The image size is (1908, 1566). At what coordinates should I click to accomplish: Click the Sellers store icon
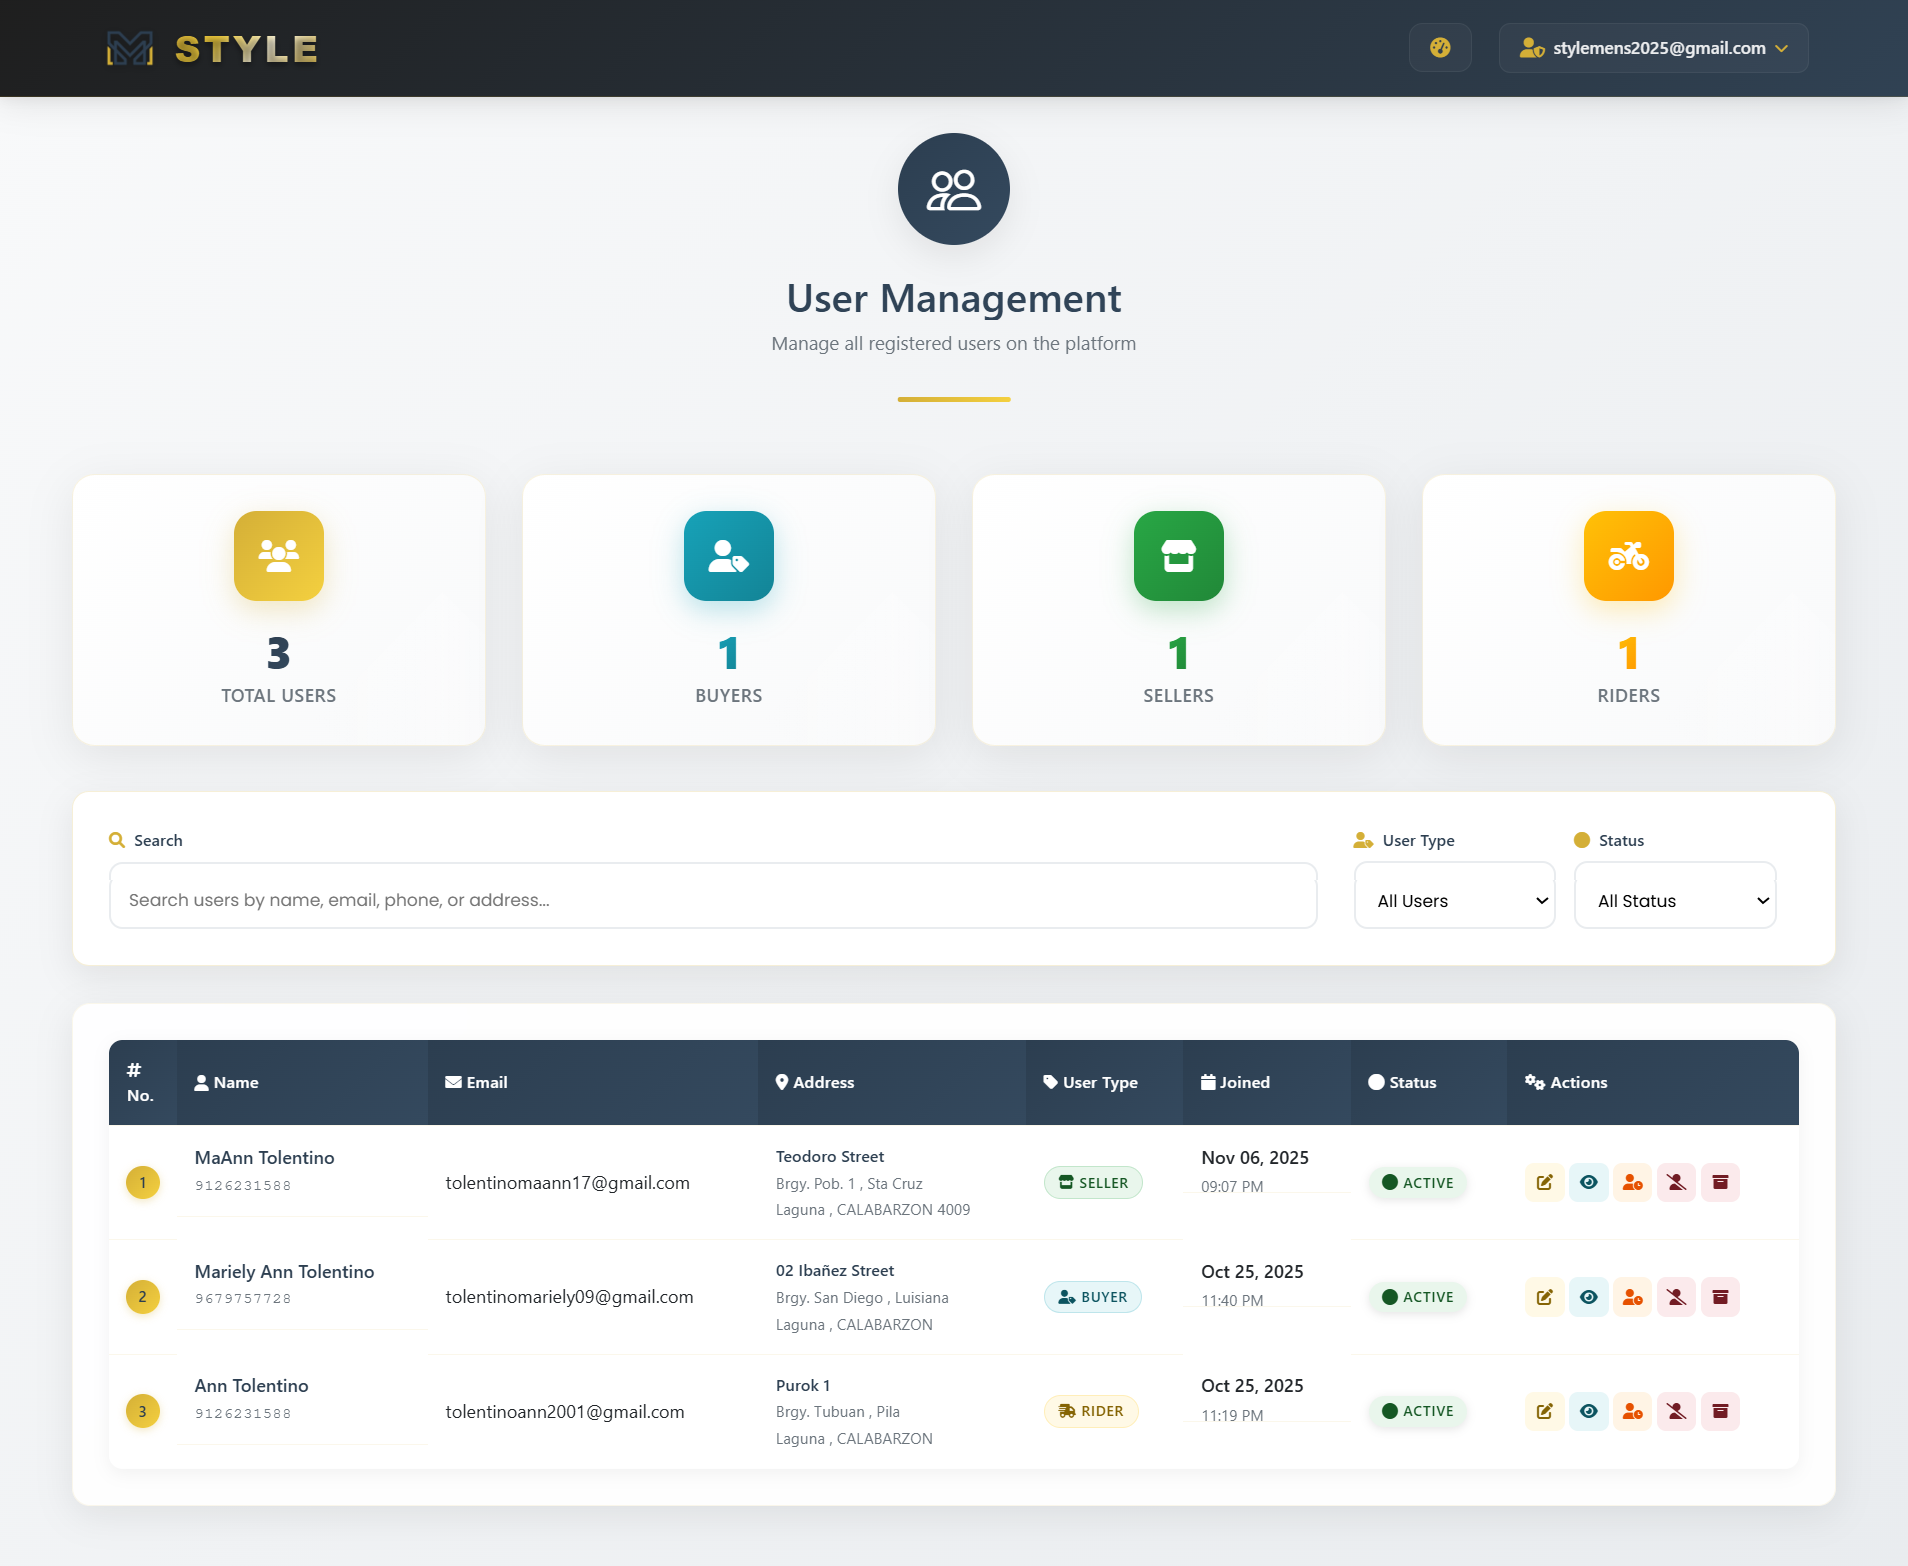(1178, 556)
